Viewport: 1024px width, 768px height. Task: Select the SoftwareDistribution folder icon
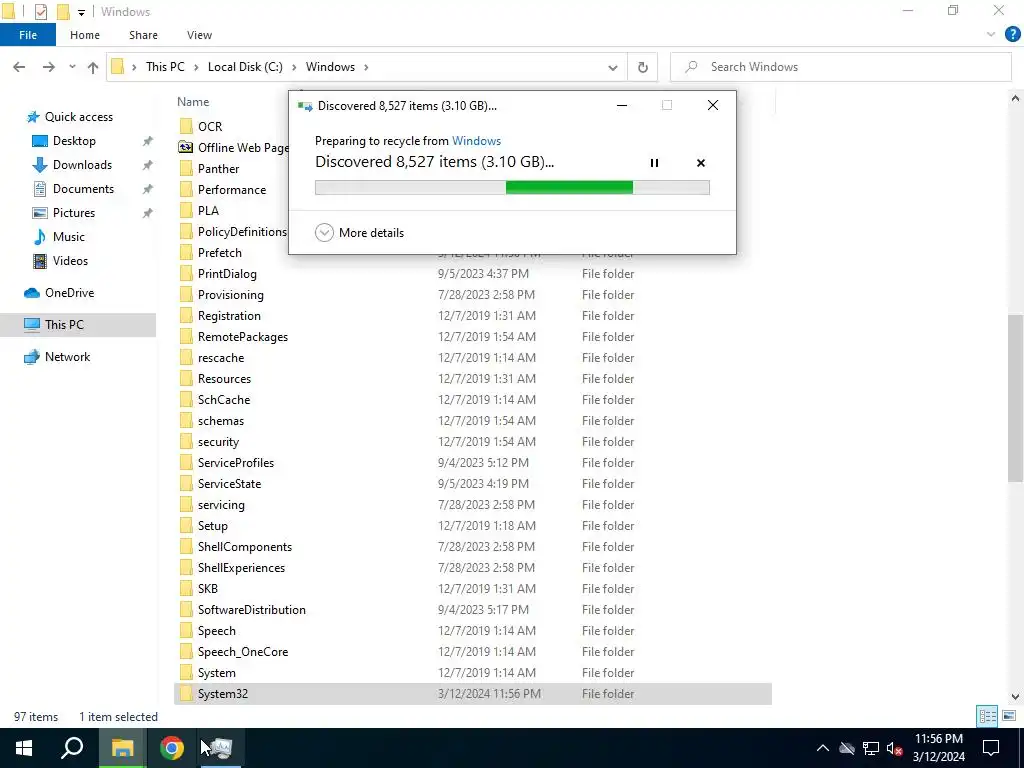click(x=186, y=610)
